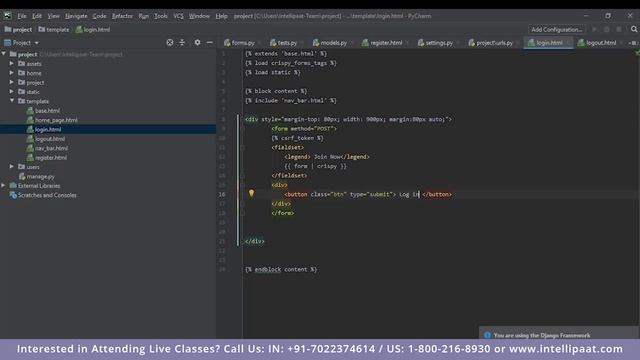Click the recent tabs list icon after logout.html
Image resolution: width=640 pixels, height=360 pixels.
click(x=633, y=42)
